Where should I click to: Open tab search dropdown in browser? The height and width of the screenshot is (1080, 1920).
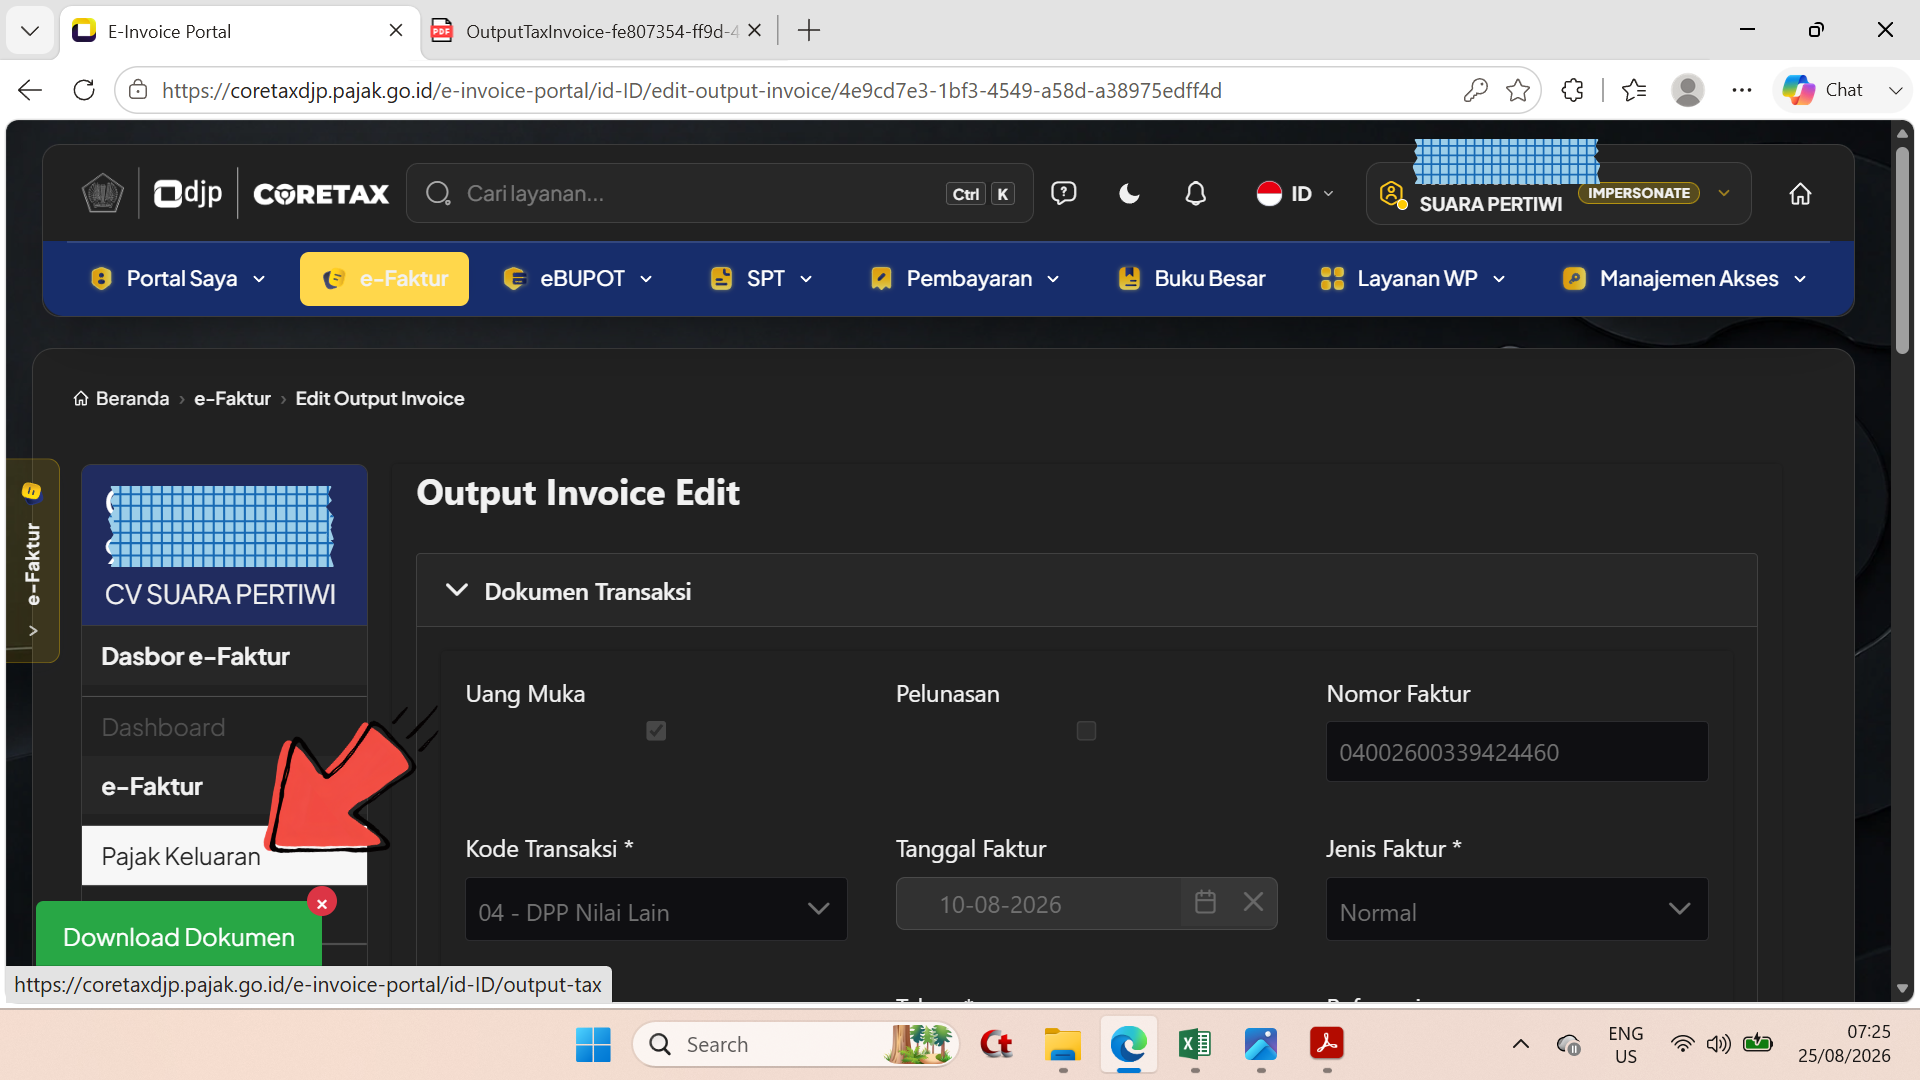[30, 31]
